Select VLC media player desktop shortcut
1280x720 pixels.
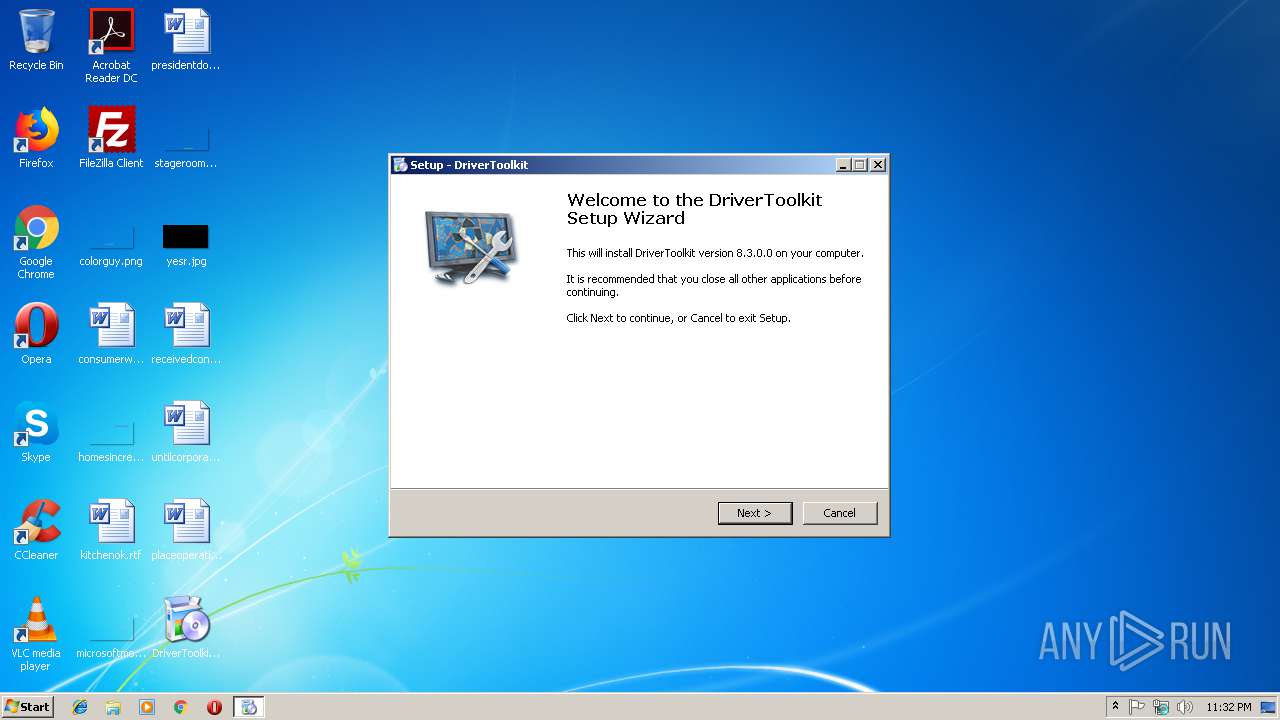tap(36, 634)
